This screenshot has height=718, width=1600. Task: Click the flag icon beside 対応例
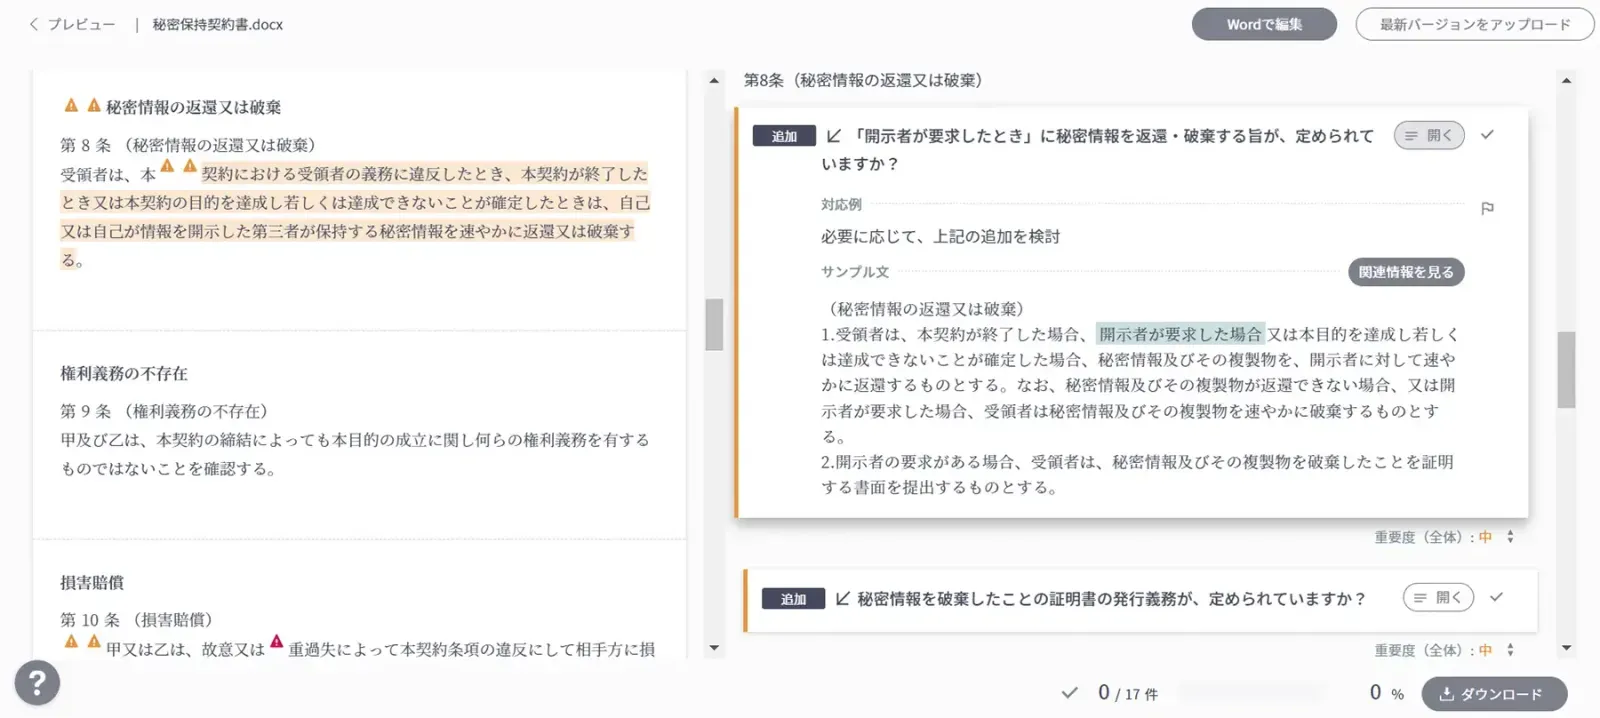click(1487, 208)
